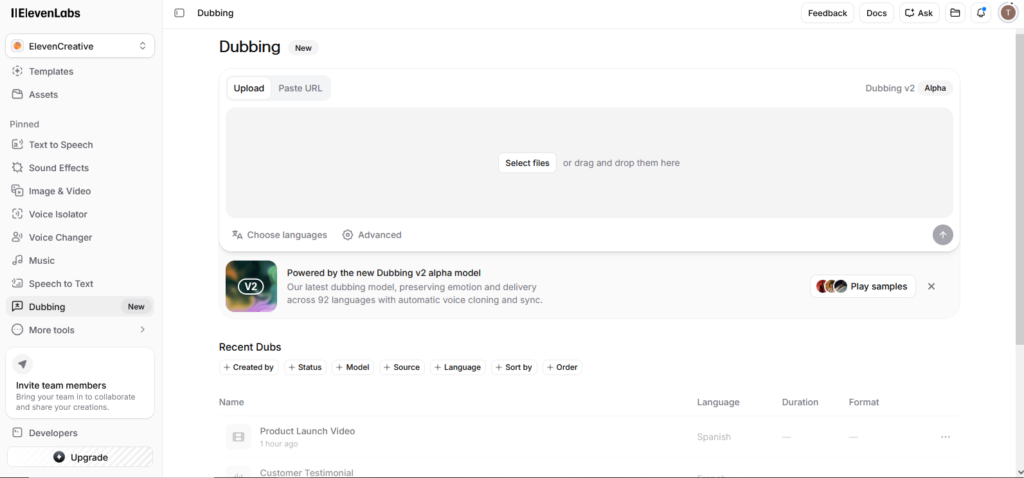Open the Order option

tap(562, 368)
